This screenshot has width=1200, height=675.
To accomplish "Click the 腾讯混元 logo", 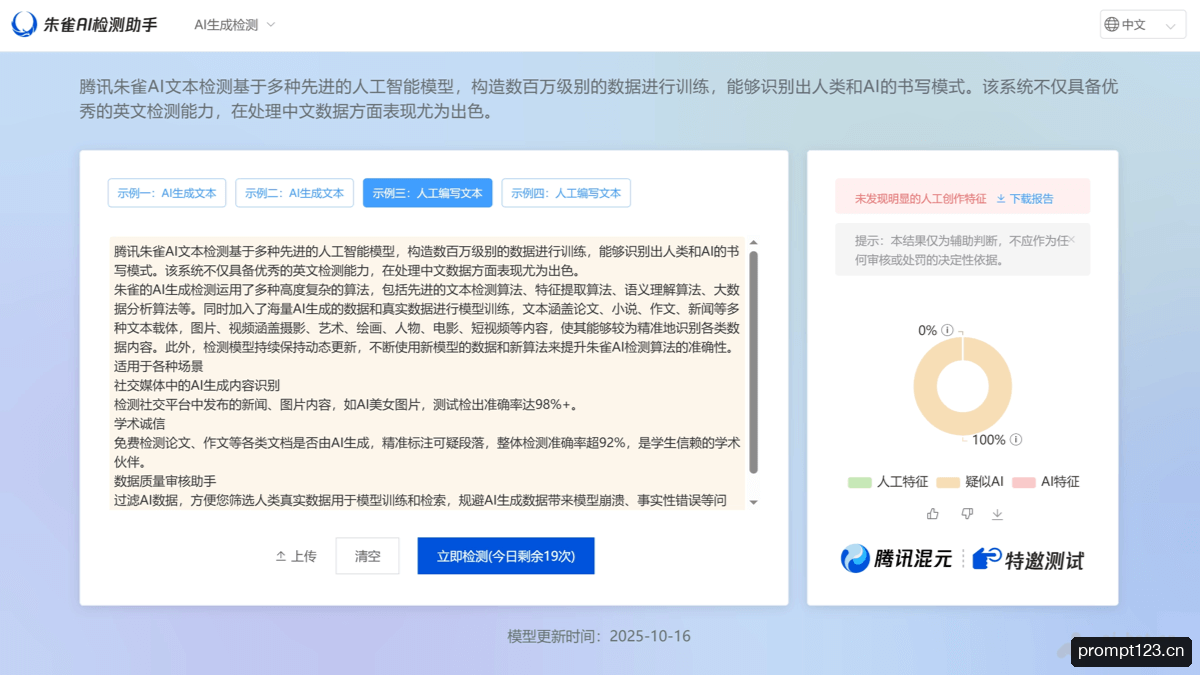I will click(896, 559).
